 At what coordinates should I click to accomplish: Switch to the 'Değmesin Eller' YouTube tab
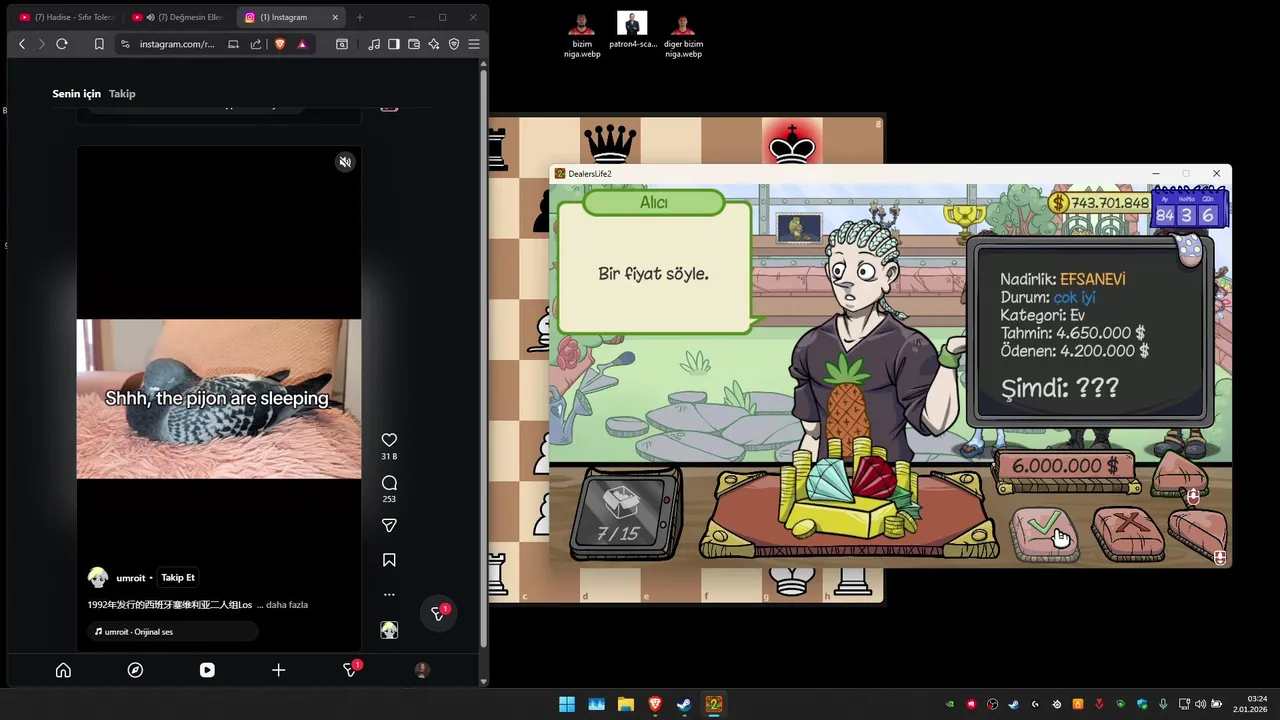point(180,17)
